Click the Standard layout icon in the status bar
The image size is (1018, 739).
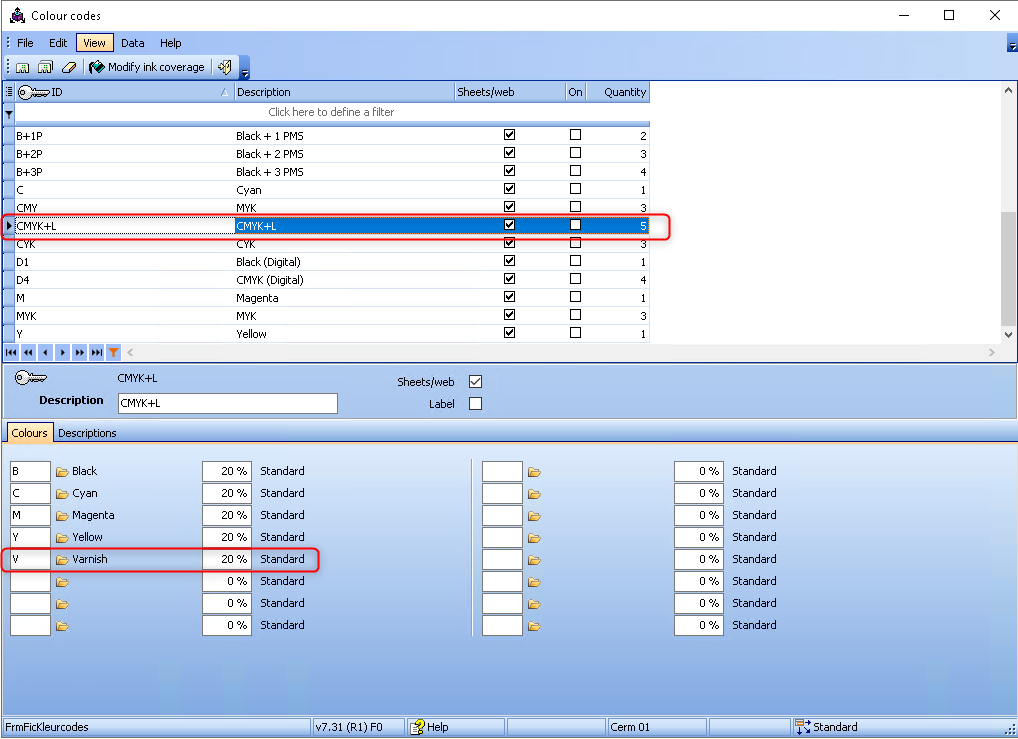[802, 727]
